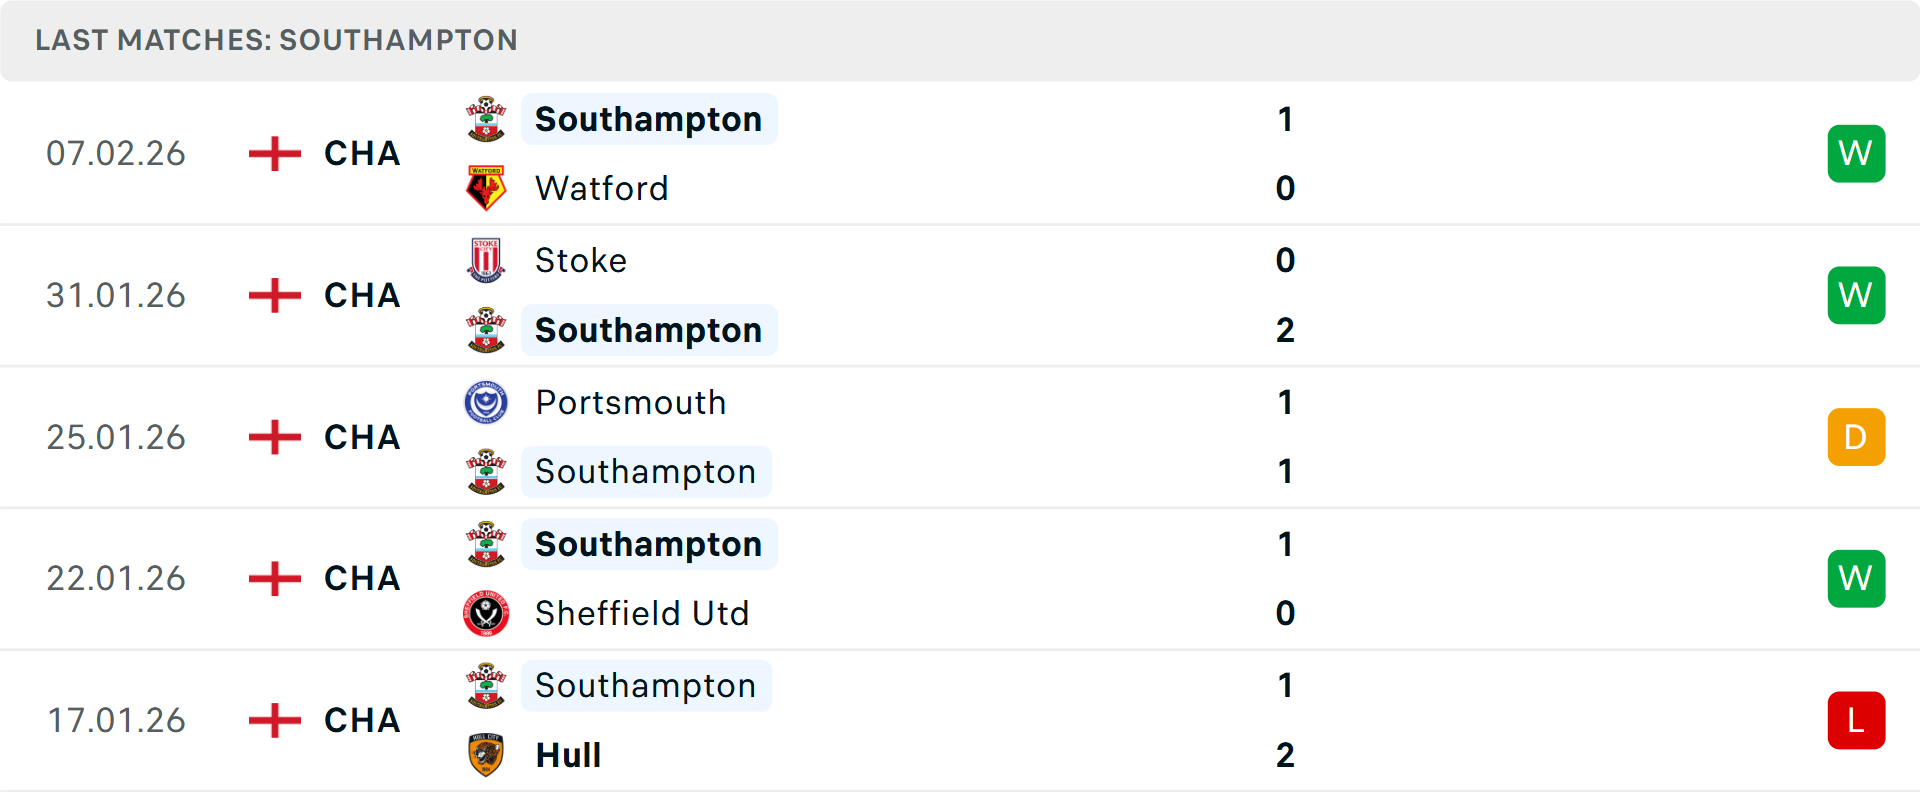Image resolution: width=1920 pixels, height=792 pixels.
Task: Click the England flag next to 07.02.26
Action: tap(272, 153)
